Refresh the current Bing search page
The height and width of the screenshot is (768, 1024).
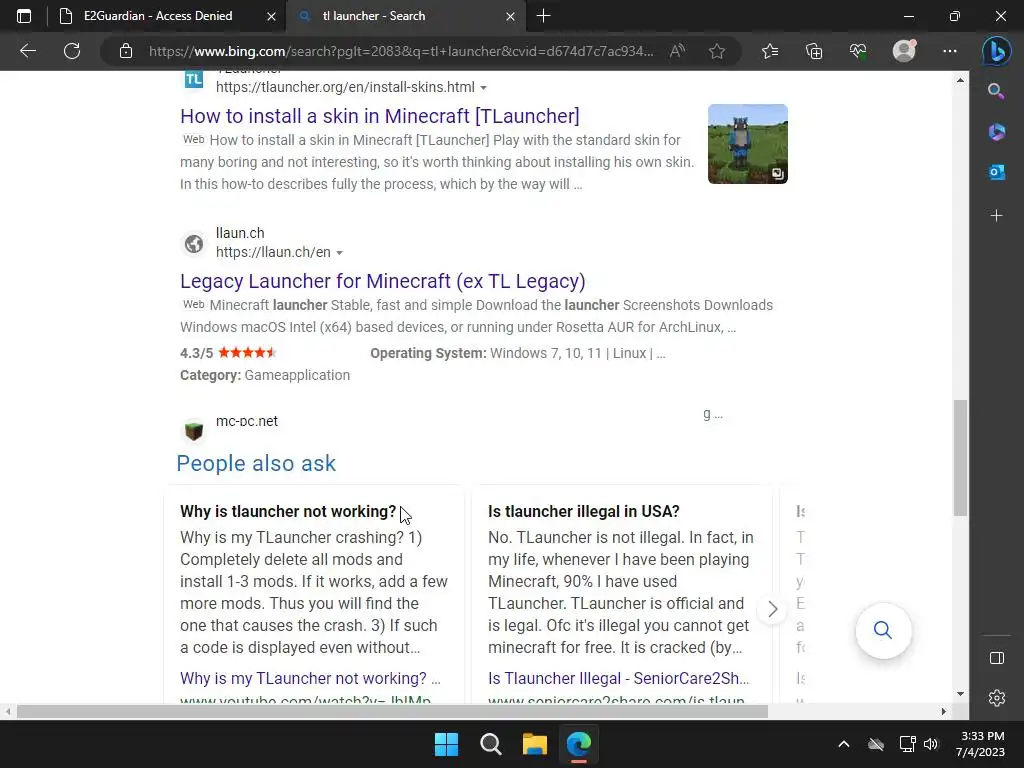pos(72,51)
